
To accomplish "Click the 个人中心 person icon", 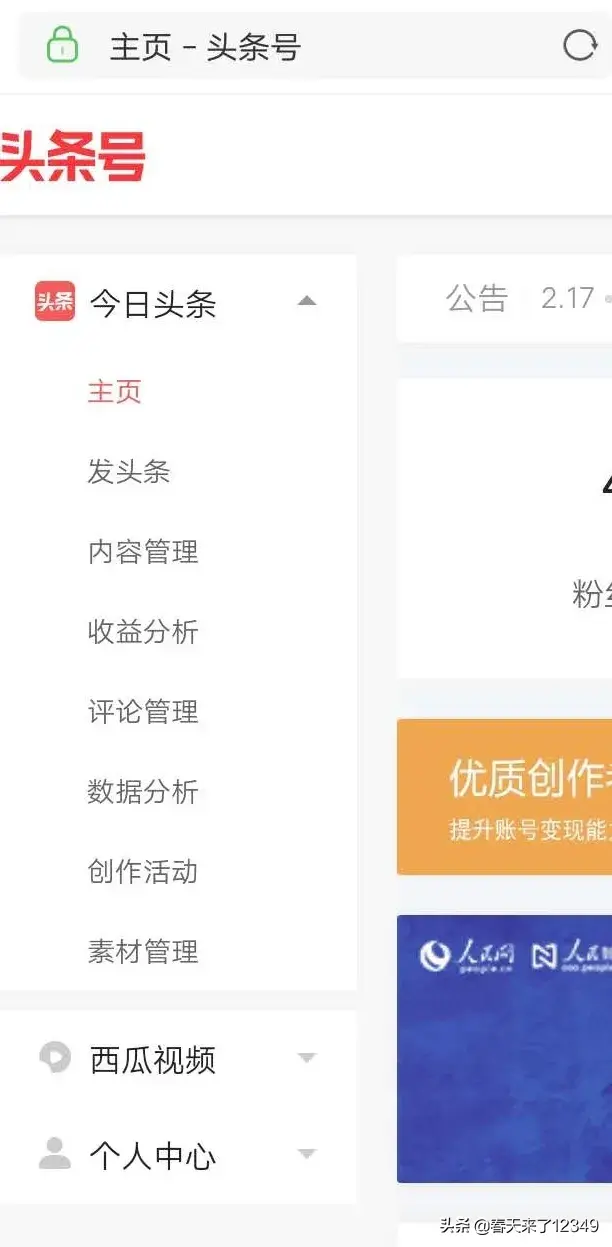I will [x=55, y=1153].
